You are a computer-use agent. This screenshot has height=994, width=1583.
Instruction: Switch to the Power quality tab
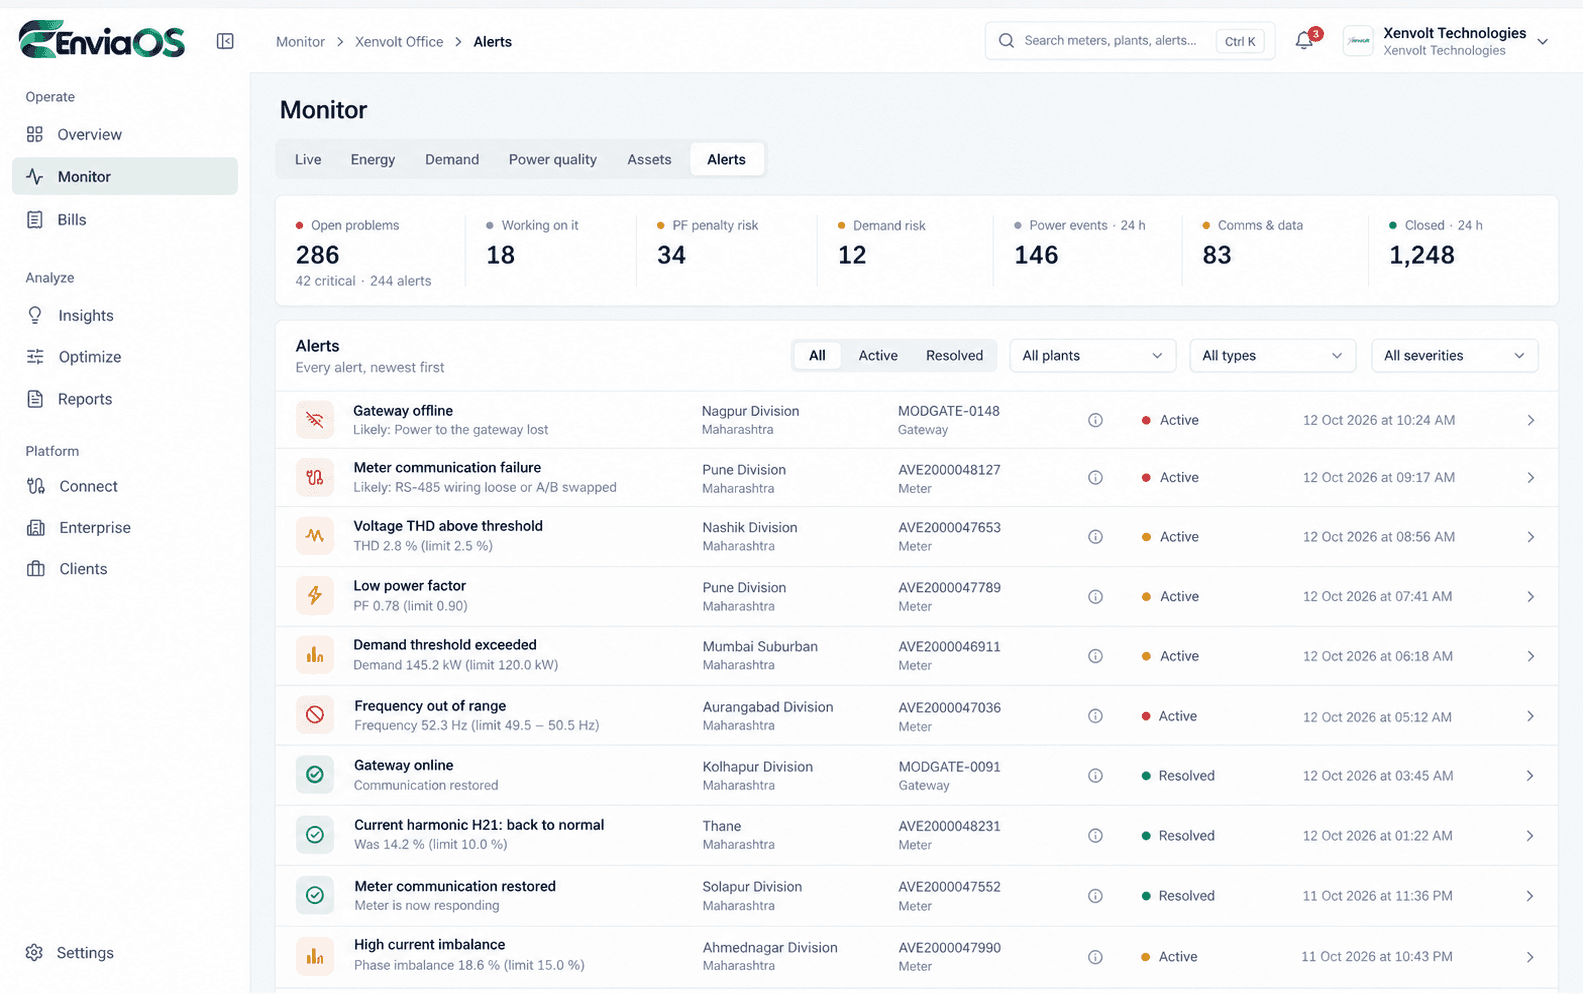(552, 160)
